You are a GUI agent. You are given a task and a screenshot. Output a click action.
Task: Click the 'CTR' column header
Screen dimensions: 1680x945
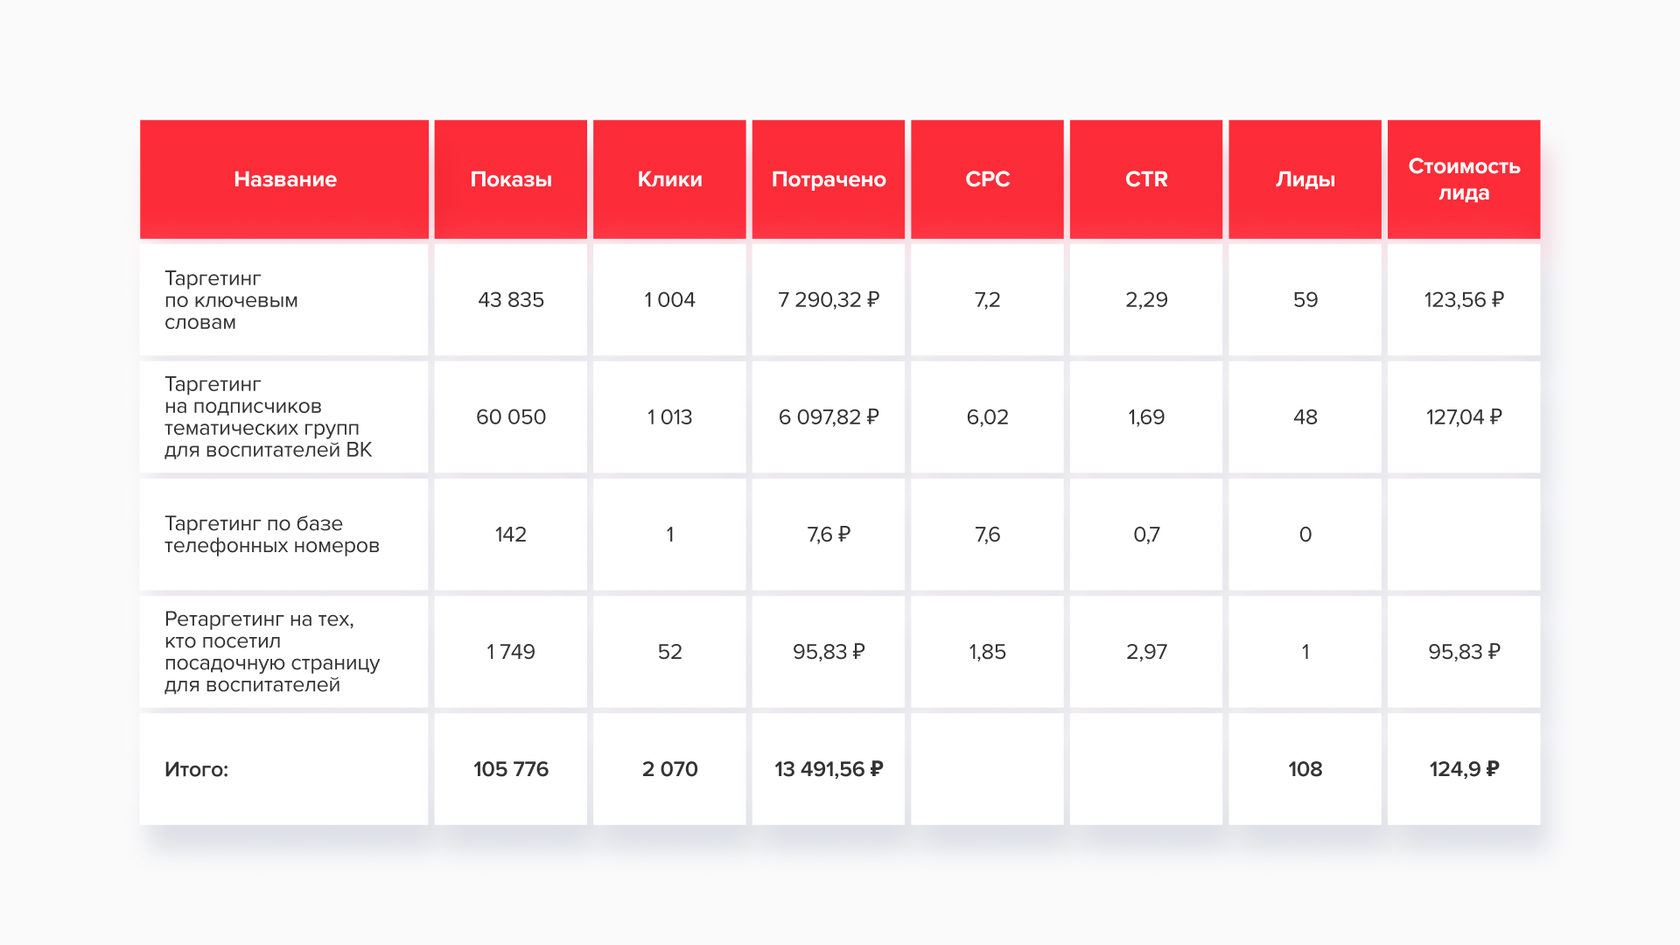point(1146,179)
